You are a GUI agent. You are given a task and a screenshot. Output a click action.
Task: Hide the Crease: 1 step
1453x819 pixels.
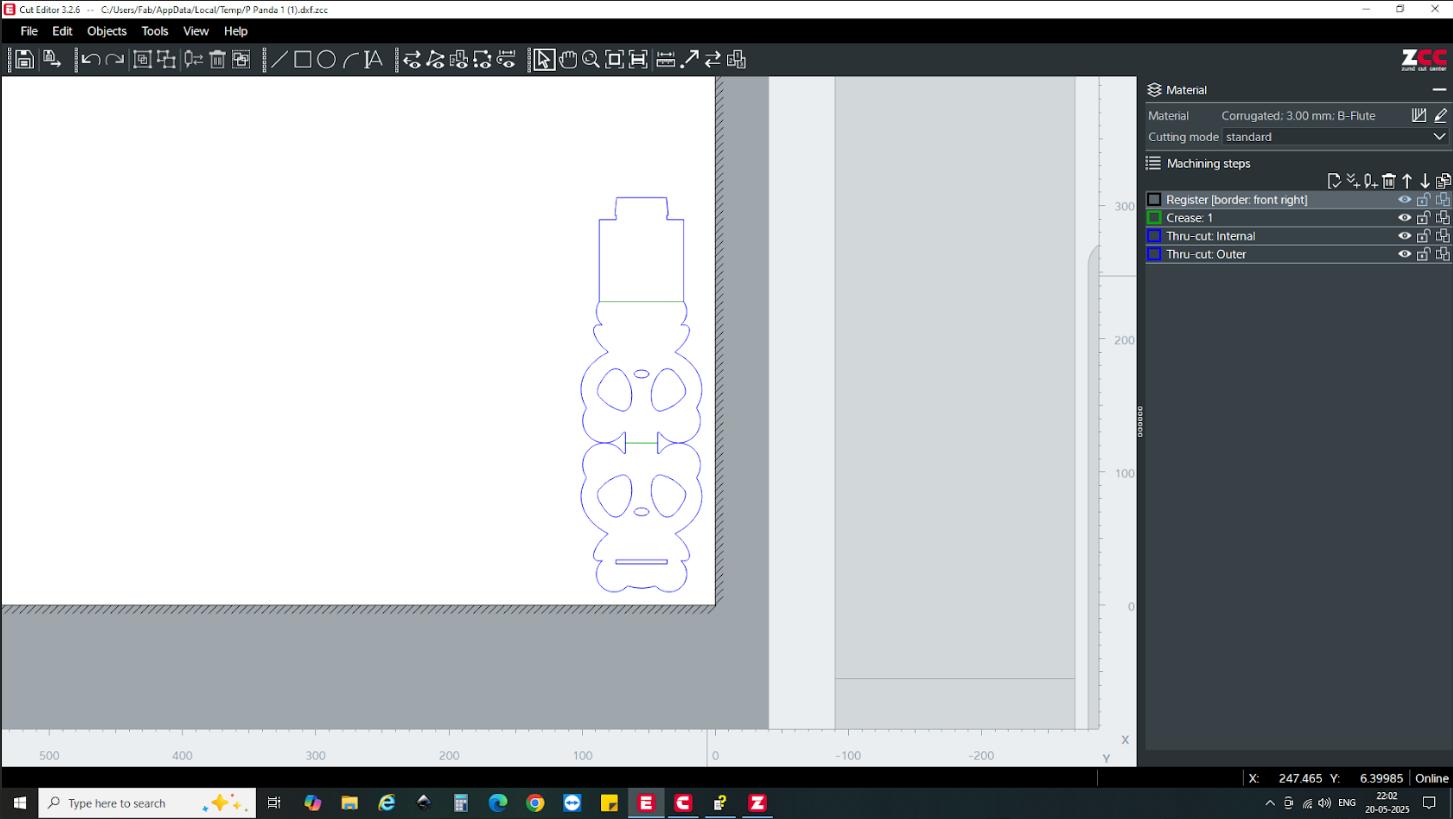pyautogui.click(x=1404, y=218)
